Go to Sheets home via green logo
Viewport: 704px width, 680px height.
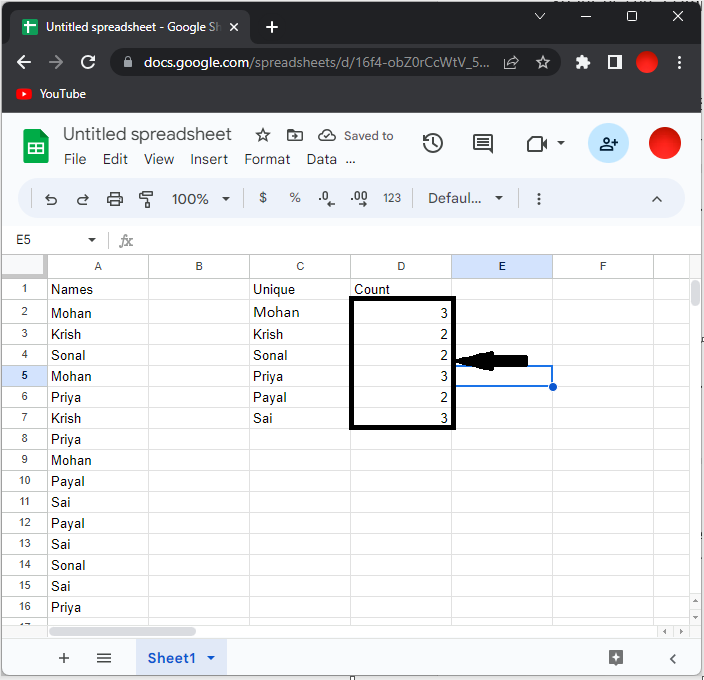35,146
